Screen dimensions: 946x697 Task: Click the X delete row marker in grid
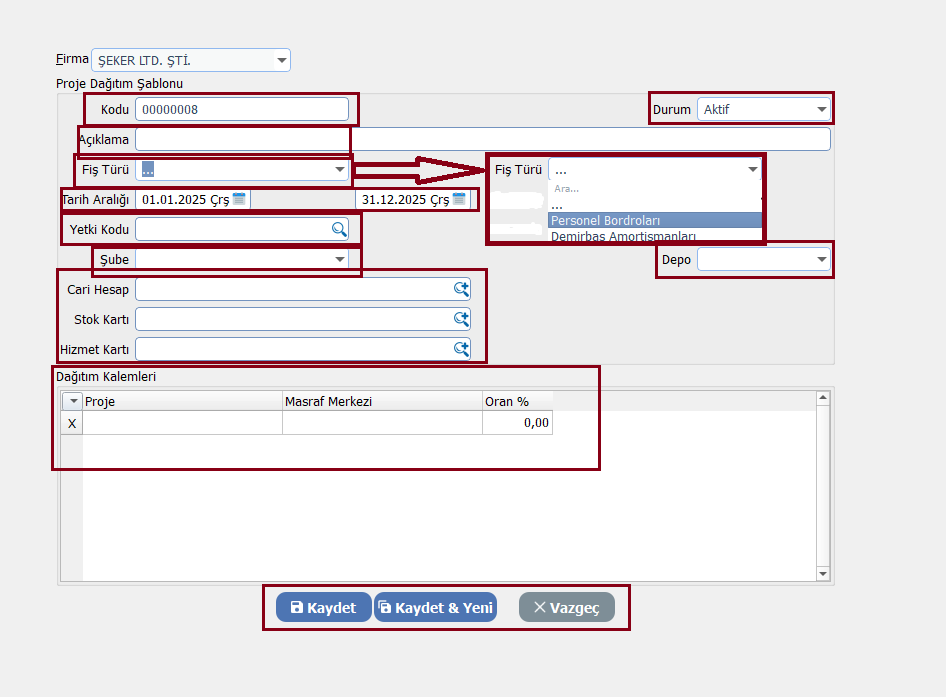(x=71, y=424)
